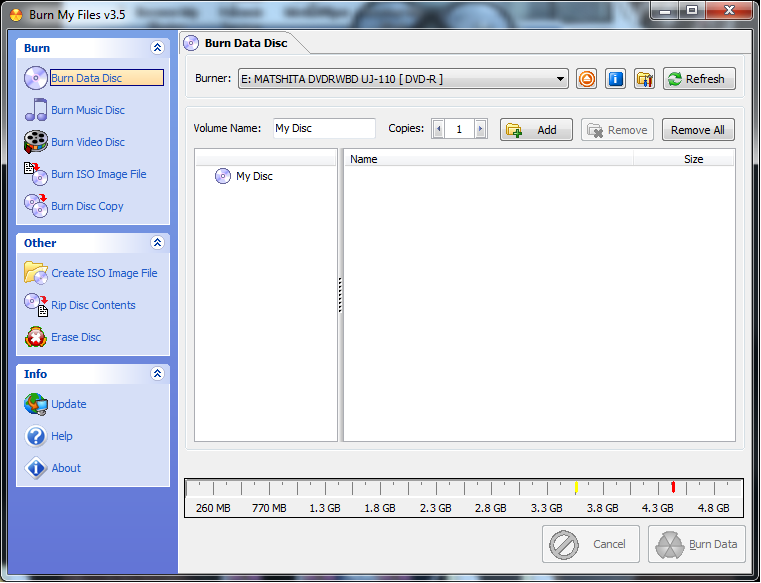Collapse the Other panel section
This screenshot has width=761, height=583.
point(157,243)
